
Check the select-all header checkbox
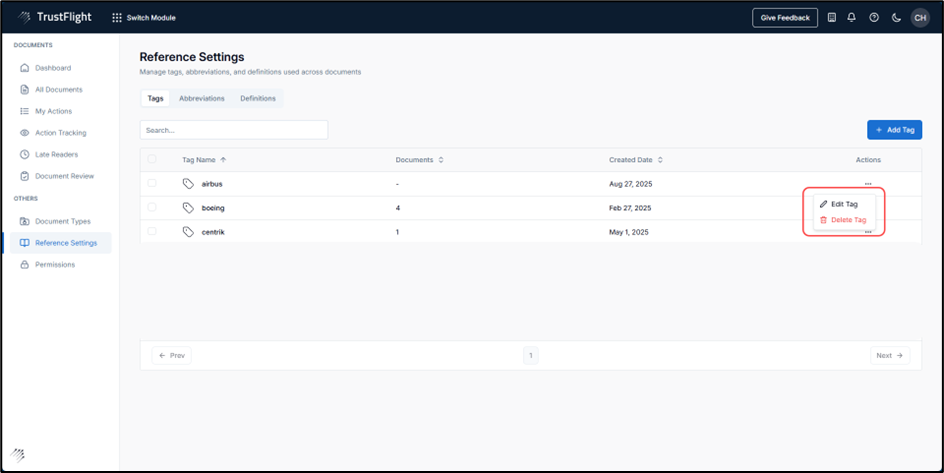[152, 159]
